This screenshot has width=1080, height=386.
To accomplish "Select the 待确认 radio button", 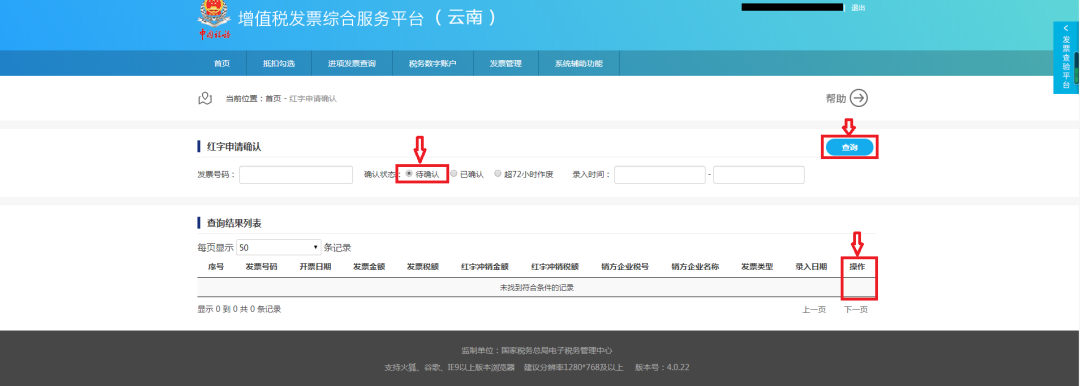I will pyautogui.click(x=409, y=174).
